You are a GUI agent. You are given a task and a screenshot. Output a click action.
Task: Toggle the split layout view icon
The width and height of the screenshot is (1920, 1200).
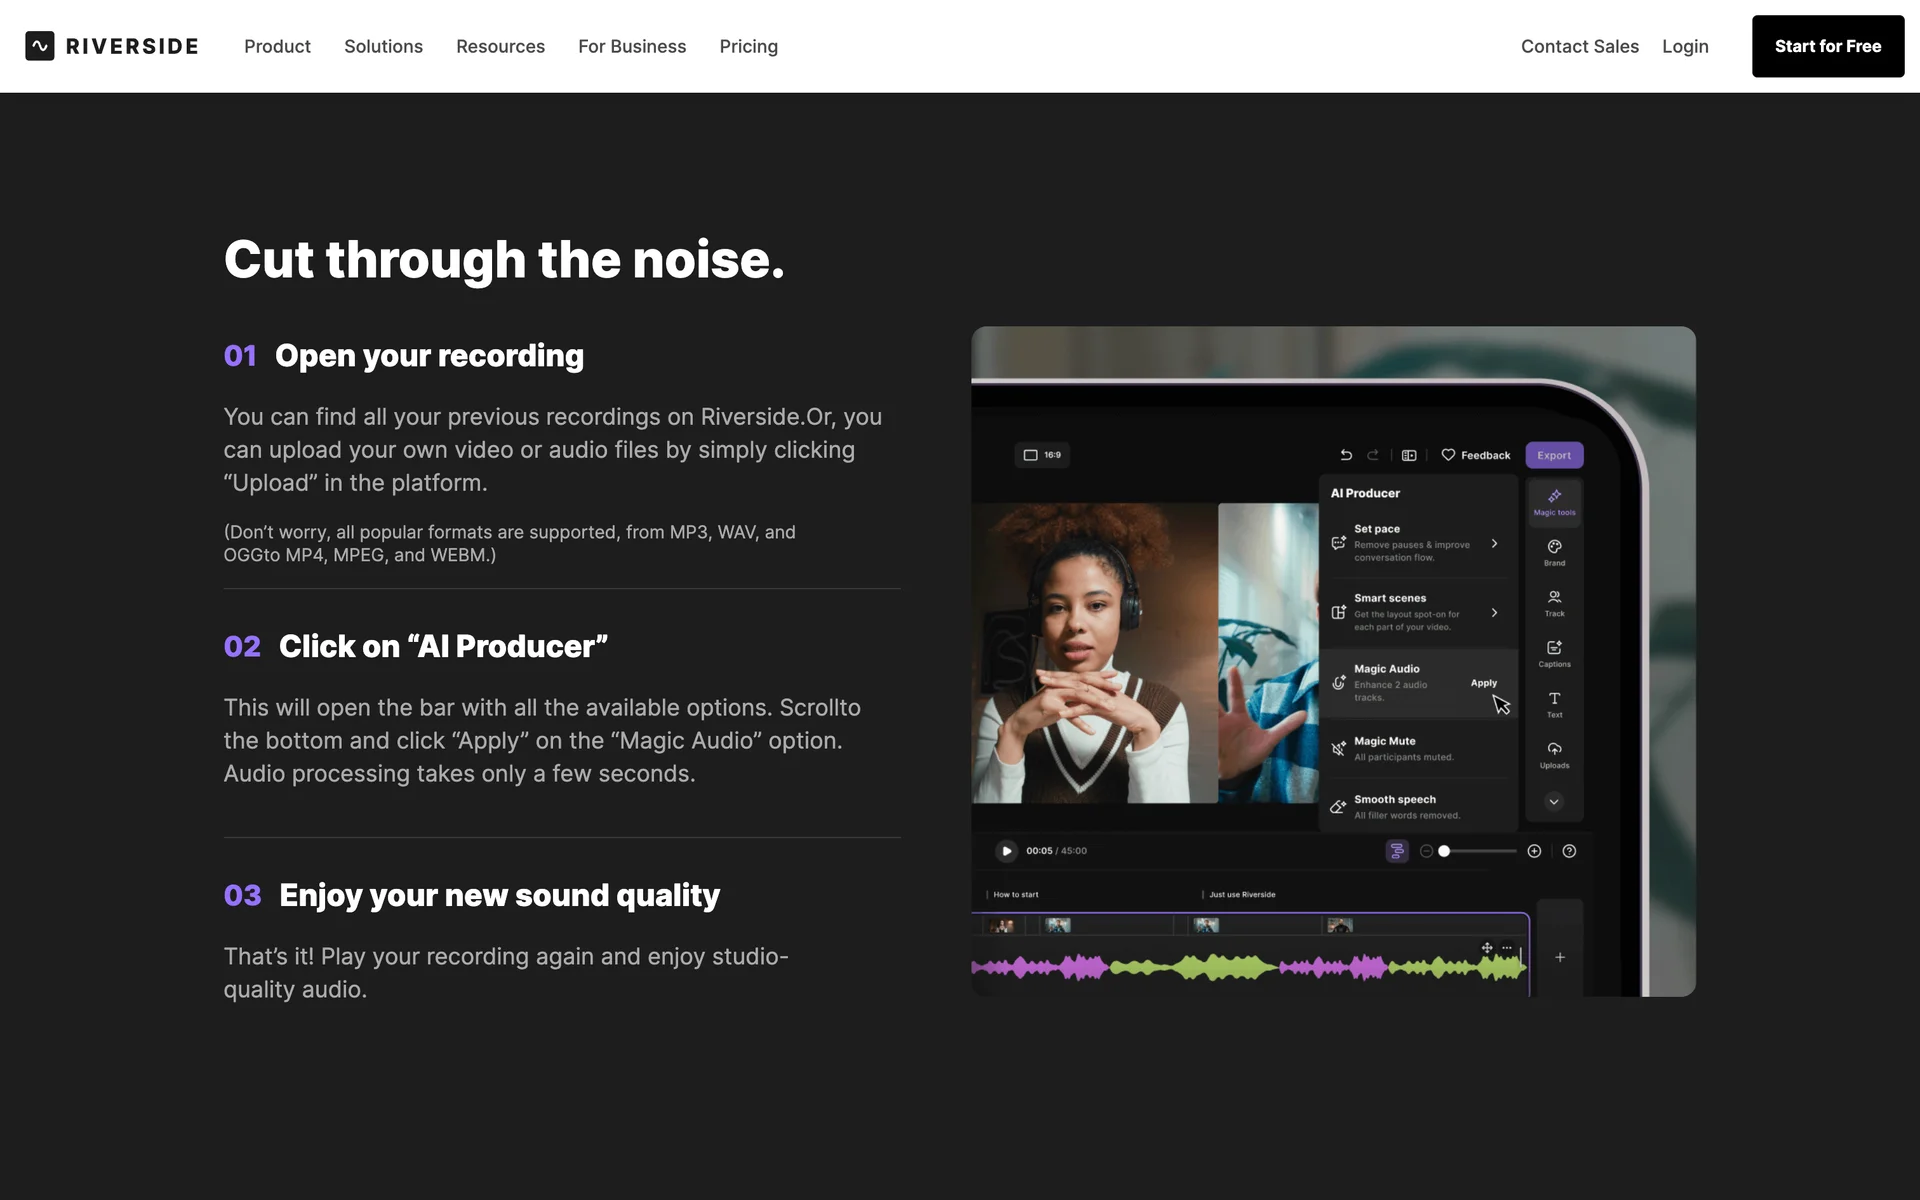(x=1409, y=455)
